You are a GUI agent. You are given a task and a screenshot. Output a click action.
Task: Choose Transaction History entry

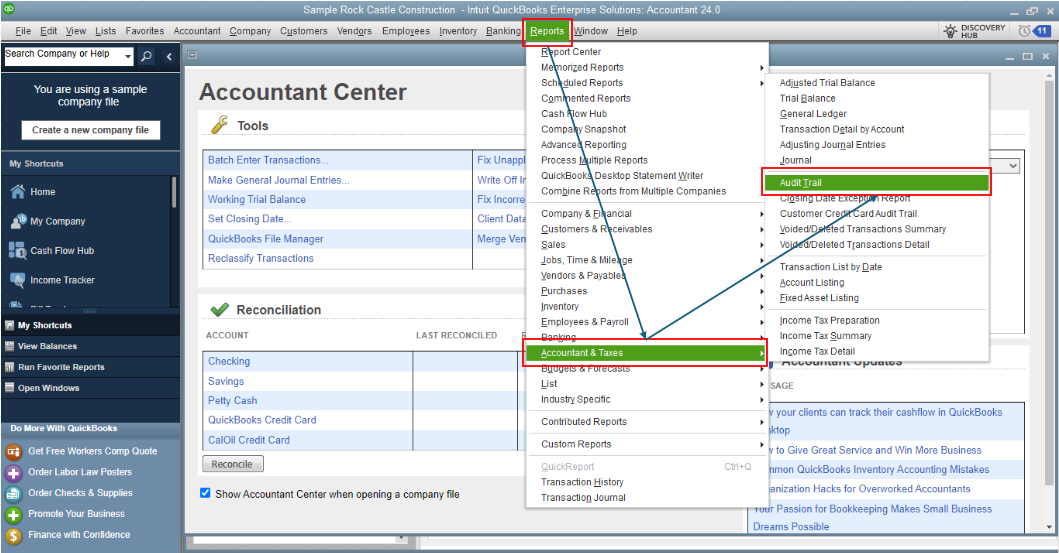pos(582,482)
